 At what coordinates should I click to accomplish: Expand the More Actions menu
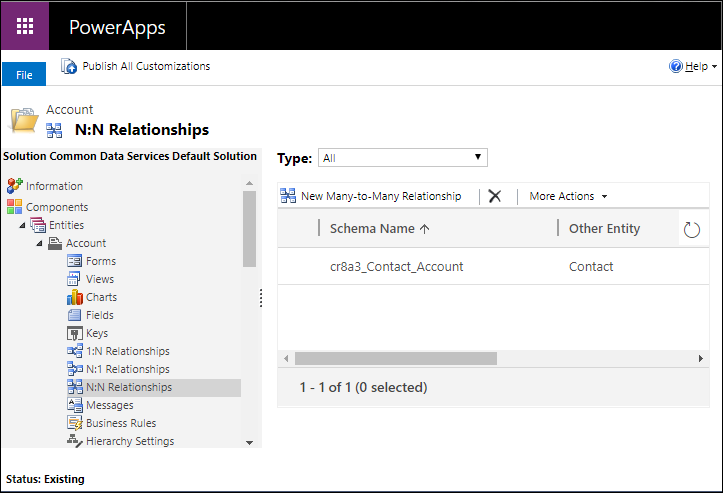click(568, 196)
